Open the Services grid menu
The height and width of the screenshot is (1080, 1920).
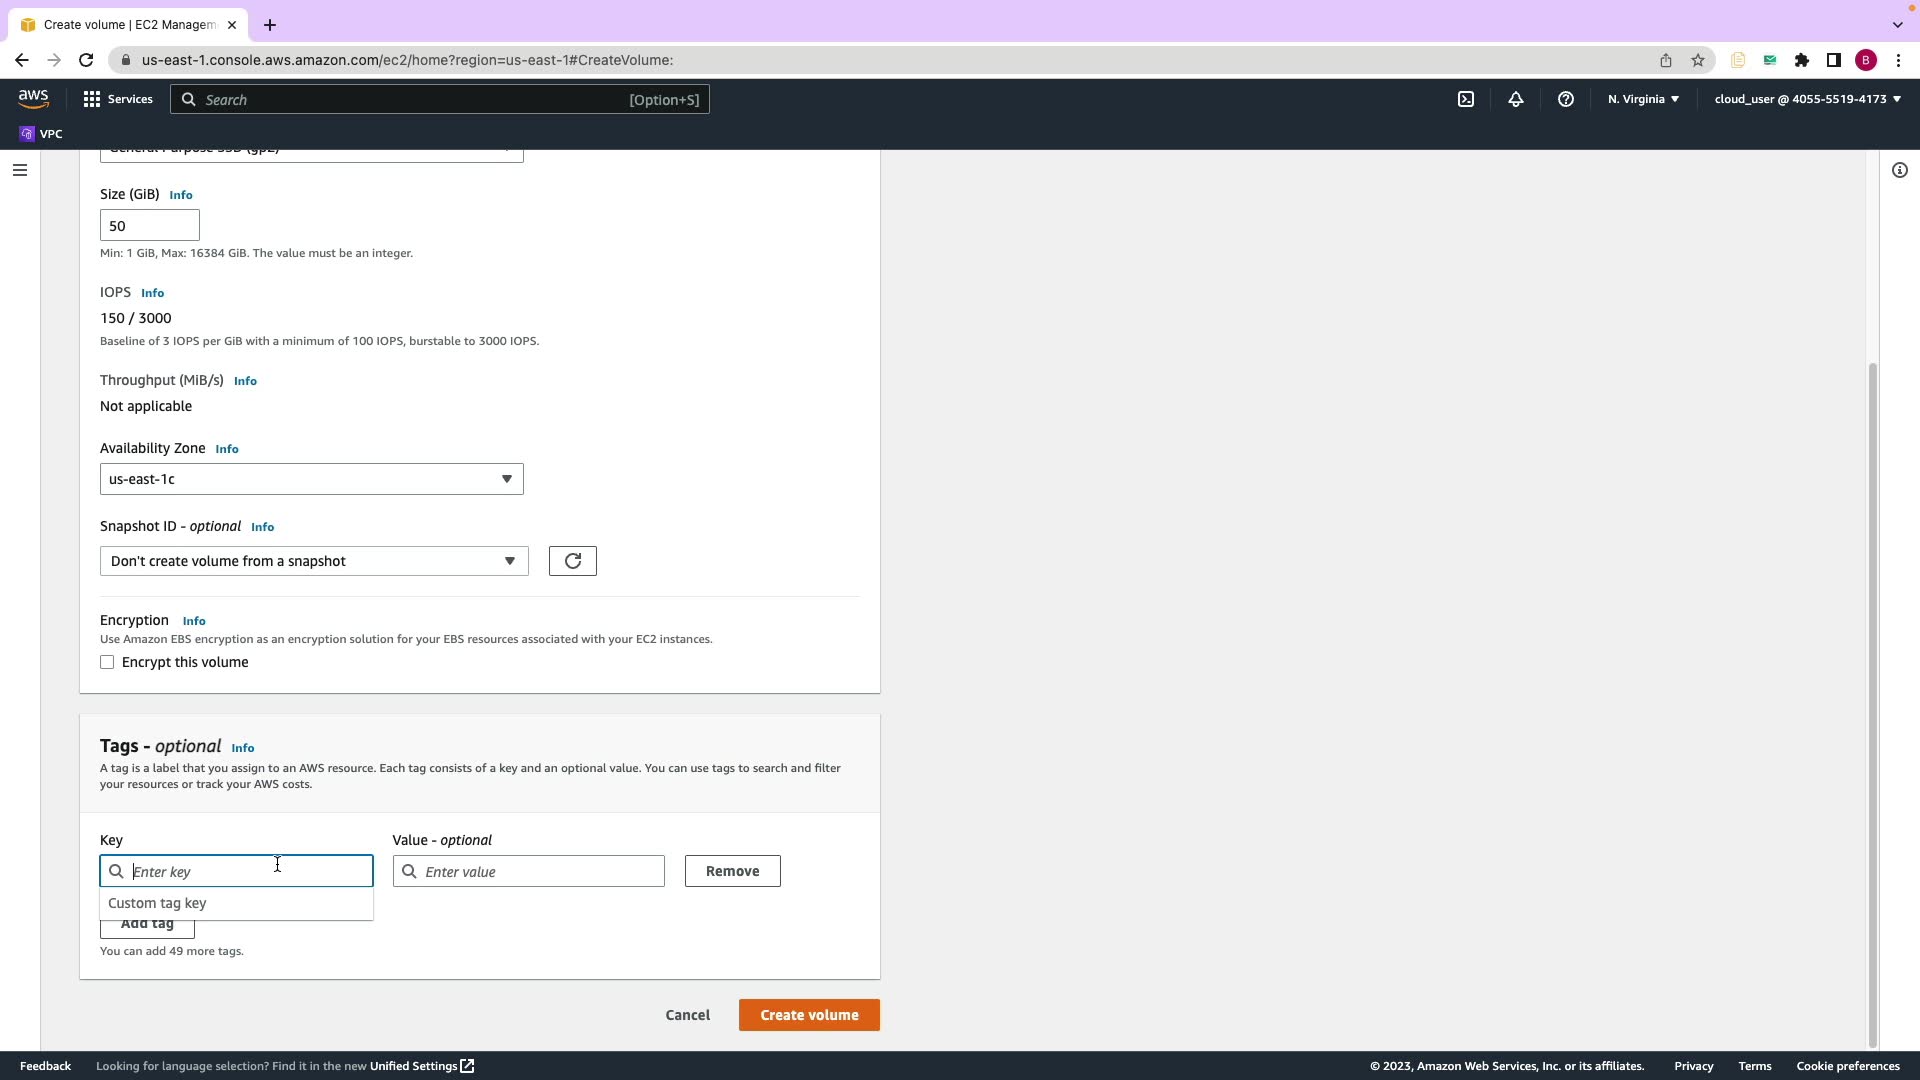click(118, 99)
